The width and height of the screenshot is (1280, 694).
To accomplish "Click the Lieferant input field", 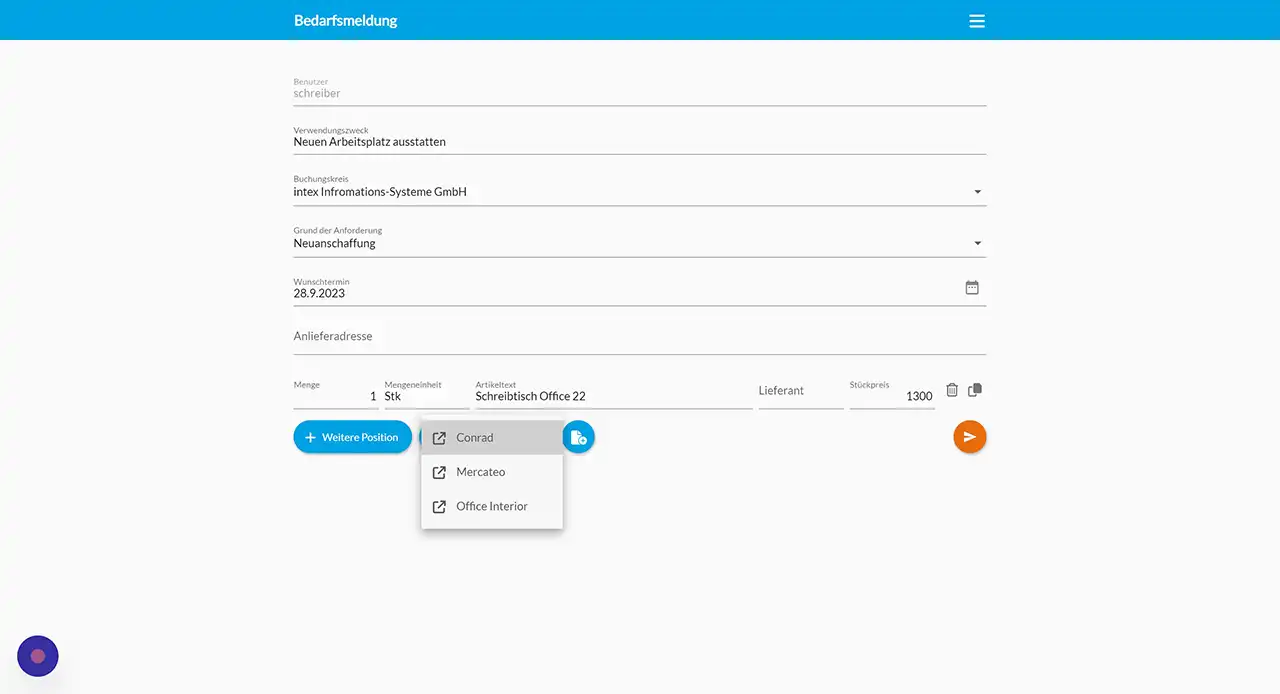I will pyautogui.click(x=800, y=391).
